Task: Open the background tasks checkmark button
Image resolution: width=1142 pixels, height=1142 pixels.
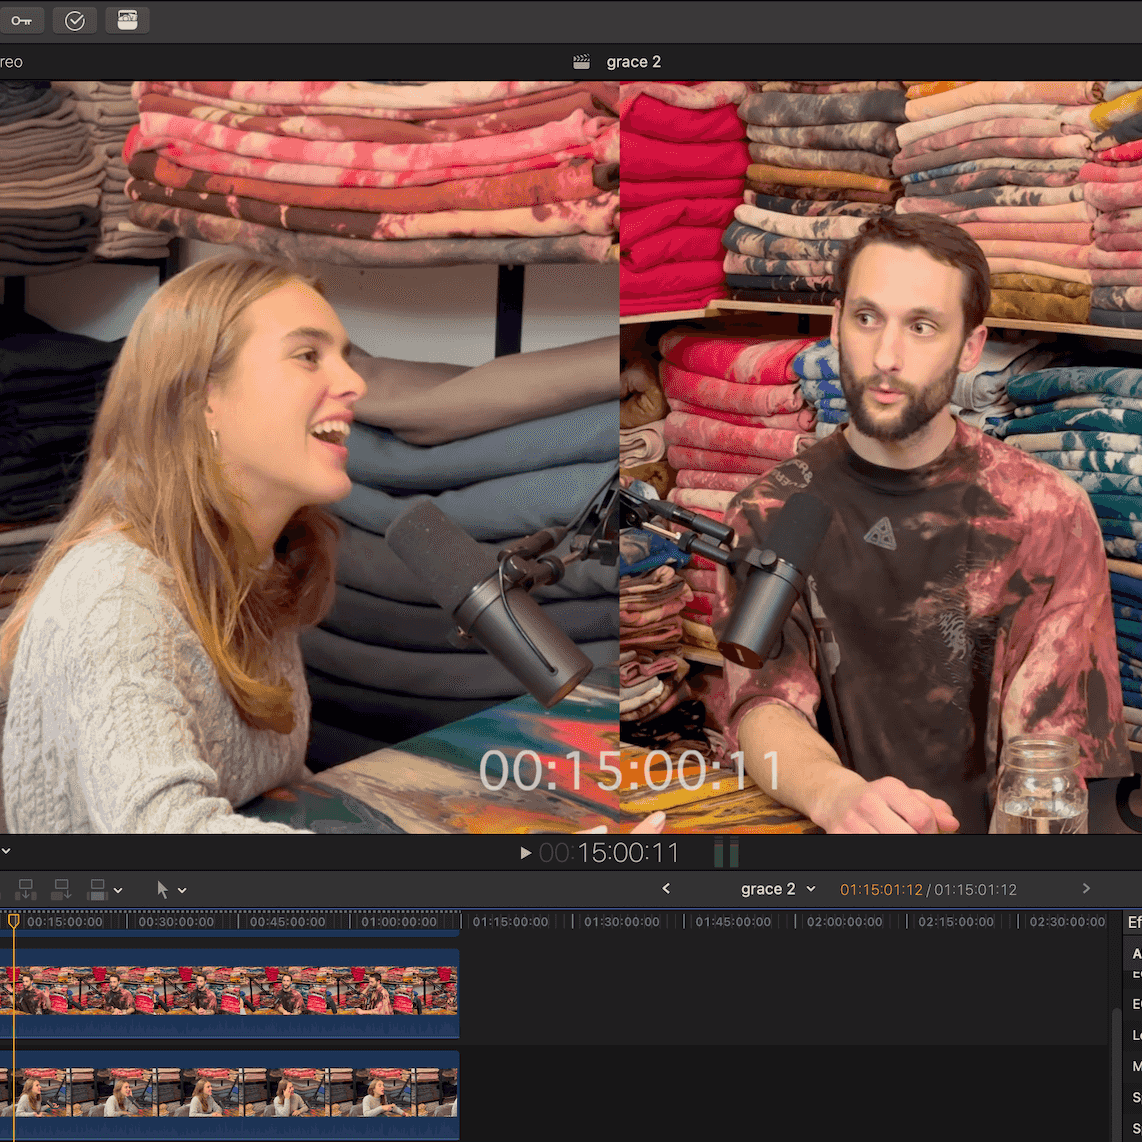Action: click(75, 20)
